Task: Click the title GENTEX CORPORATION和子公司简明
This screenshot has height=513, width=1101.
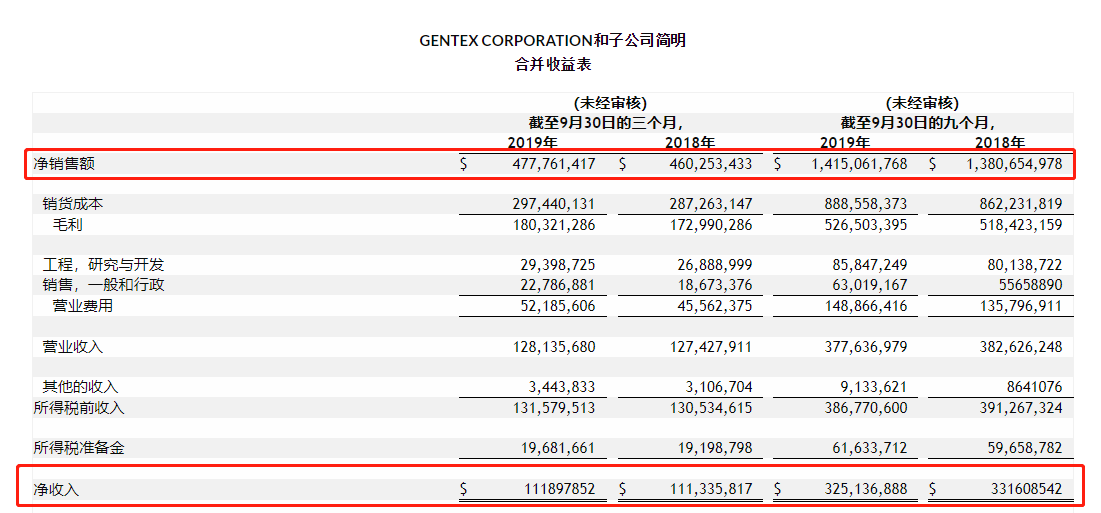Action: click(x=553, y=41)
